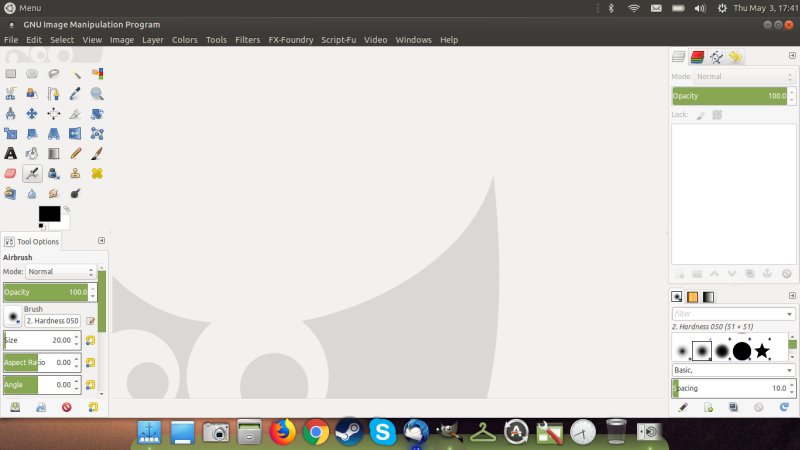
Task: Select the Bucket Fill tool
Action: coord(32,154)
